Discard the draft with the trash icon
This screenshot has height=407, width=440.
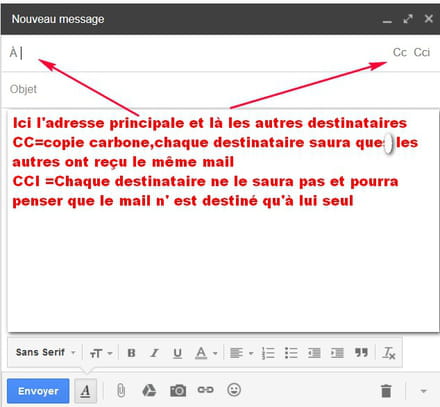pos(386,391)
